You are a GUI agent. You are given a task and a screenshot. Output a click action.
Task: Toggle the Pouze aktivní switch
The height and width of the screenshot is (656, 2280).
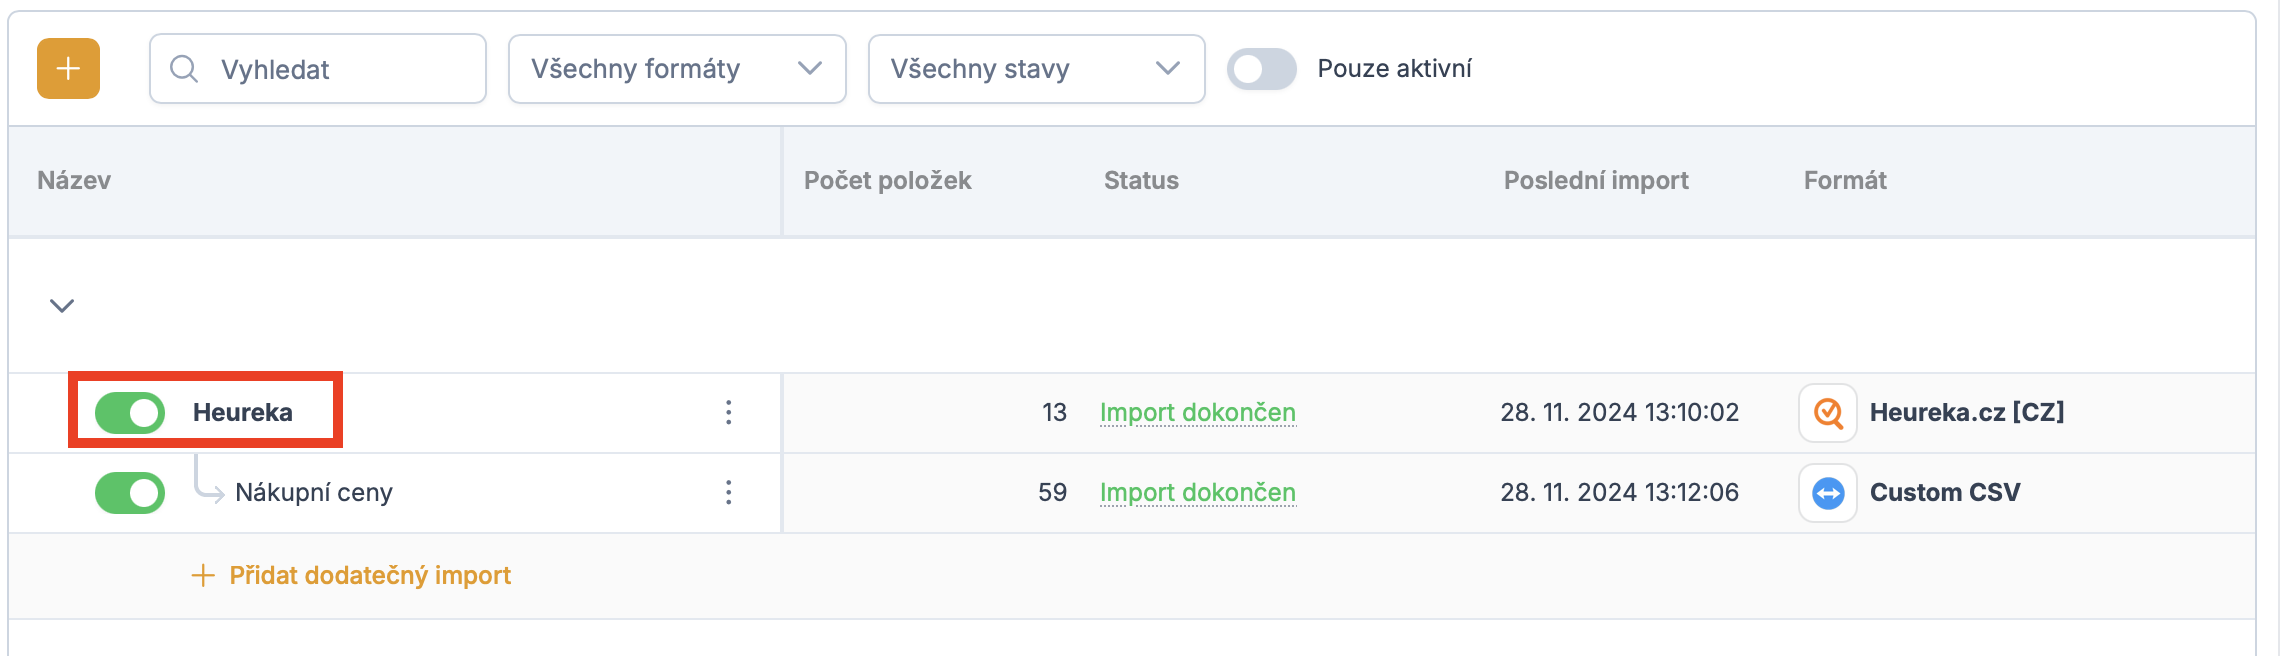(1261, 69)
